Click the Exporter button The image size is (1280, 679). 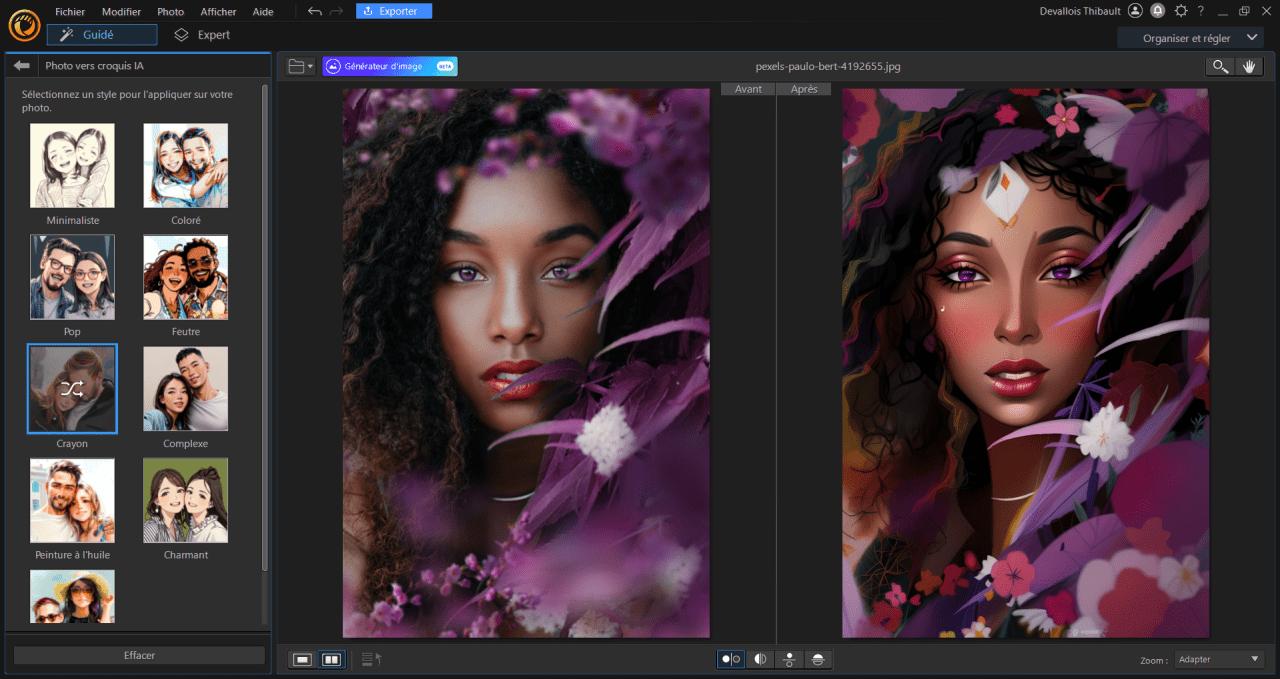tap(394, 11)
